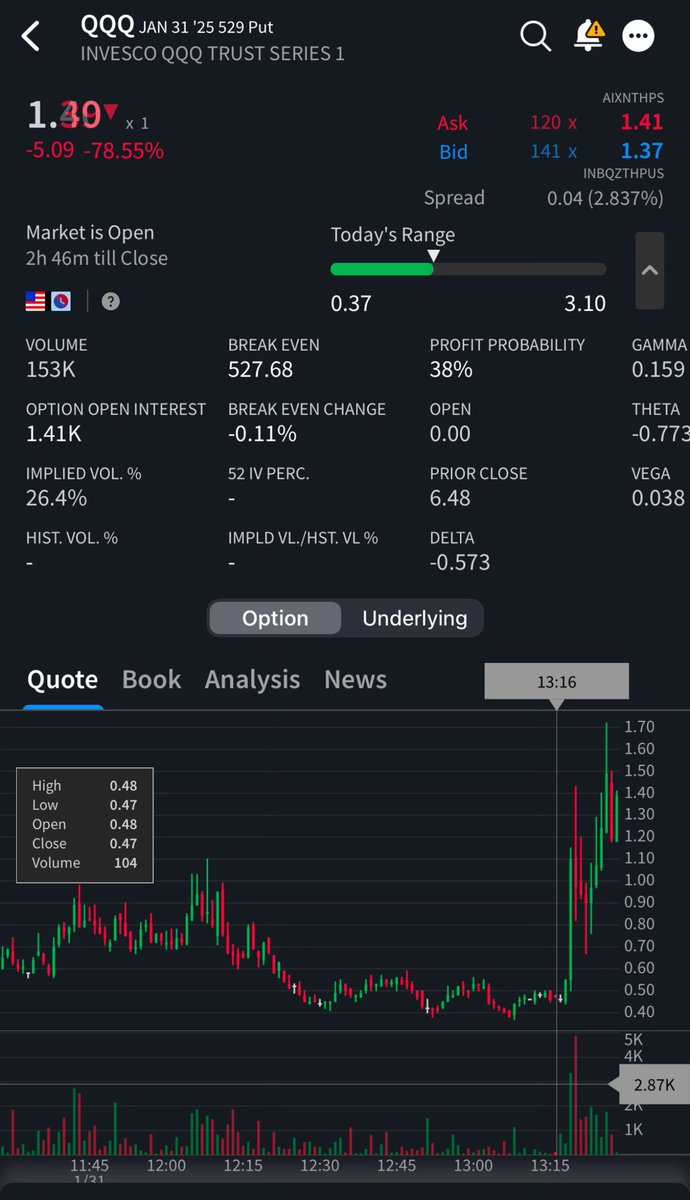This screenshot has height=1200, width=690.
Task: Tap the clock icon beside flag
Action: (x=61, y=301)
